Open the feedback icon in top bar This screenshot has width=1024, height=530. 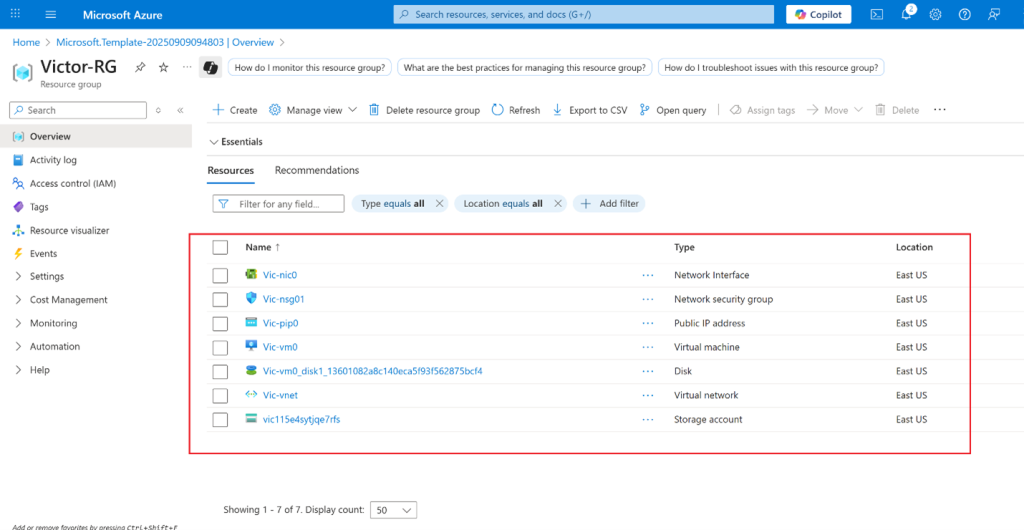(994, 14)
